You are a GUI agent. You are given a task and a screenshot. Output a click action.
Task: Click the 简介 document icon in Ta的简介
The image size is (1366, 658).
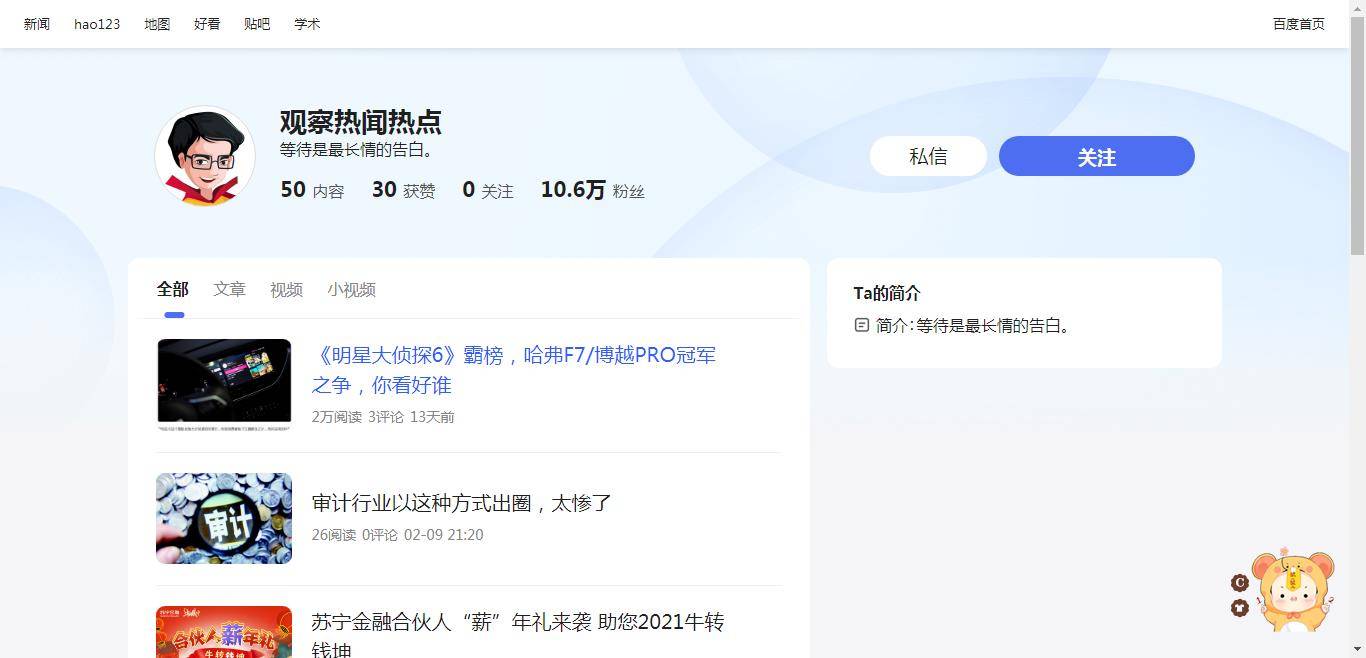pos(862,325)
